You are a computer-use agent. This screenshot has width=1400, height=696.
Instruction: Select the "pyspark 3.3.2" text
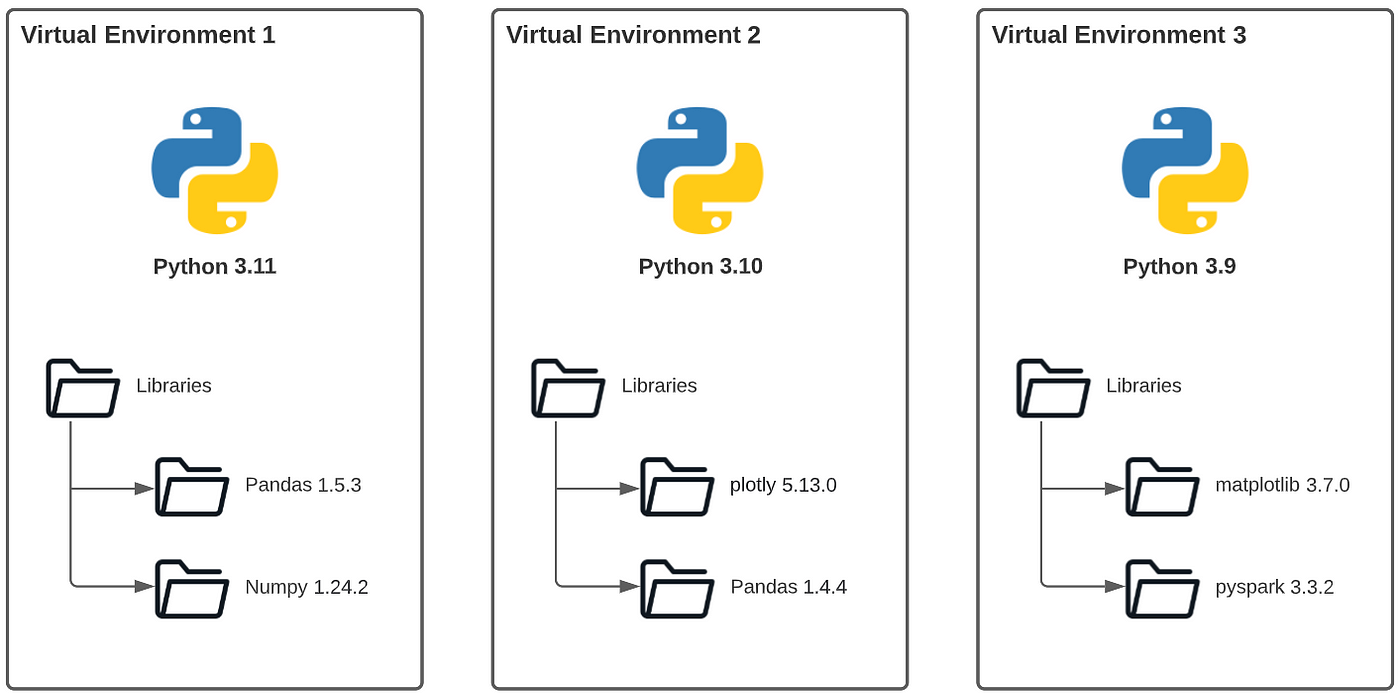point(1275,588)
